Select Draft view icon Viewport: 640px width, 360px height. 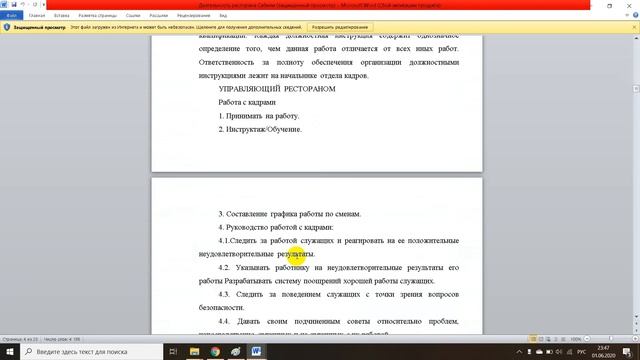coord(563,339)
